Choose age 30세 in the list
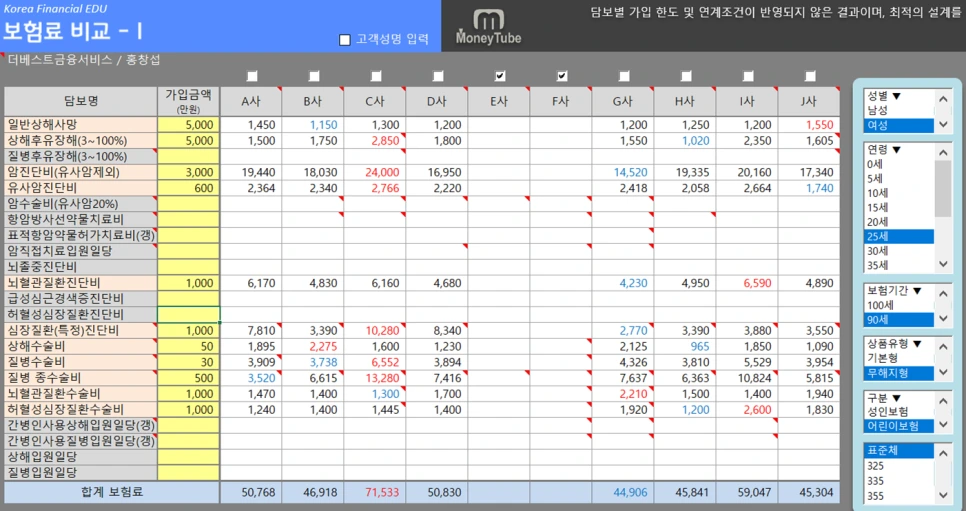The image size is (966, 511). (x=899, y=251)
